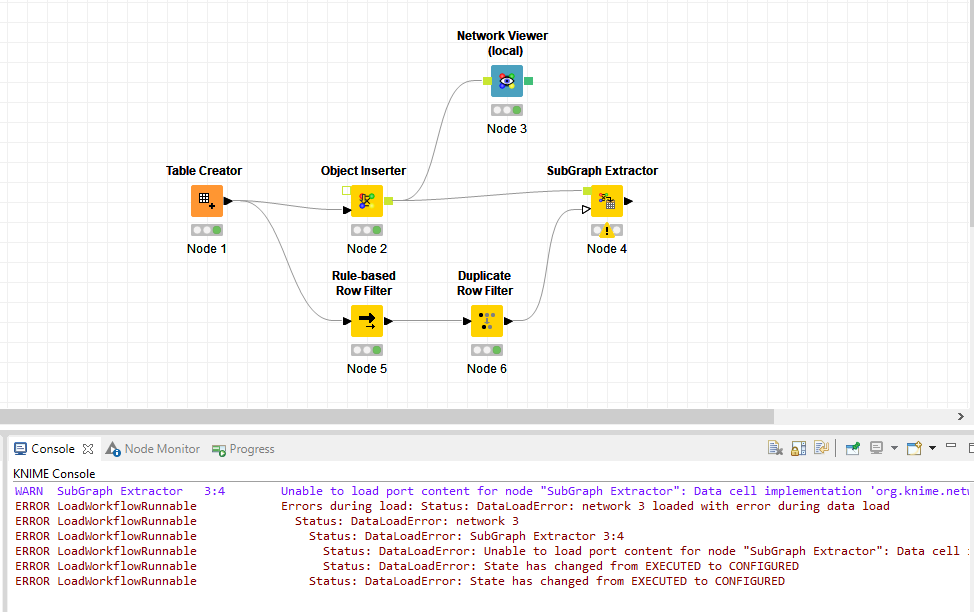Click the 'Node 5' label
The image size is (974, 612).
(366, 368)
